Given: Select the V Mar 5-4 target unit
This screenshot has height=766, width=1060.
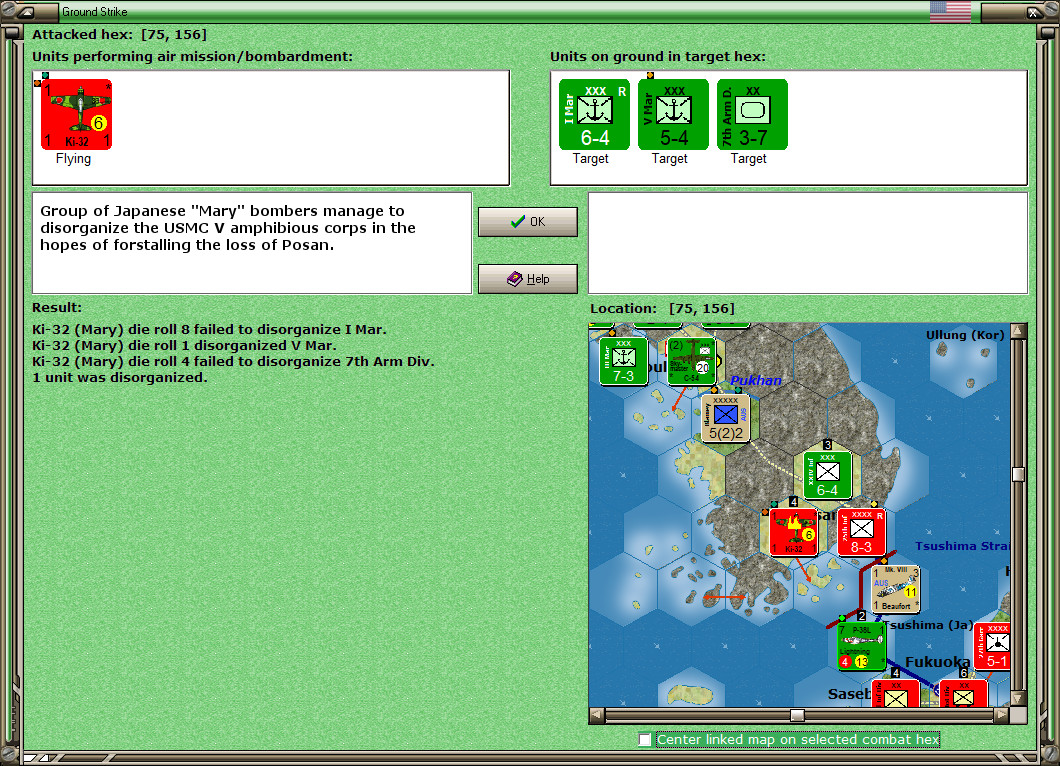Looking at the screenshot, I should pyautogui.click(x=673, y=114).
